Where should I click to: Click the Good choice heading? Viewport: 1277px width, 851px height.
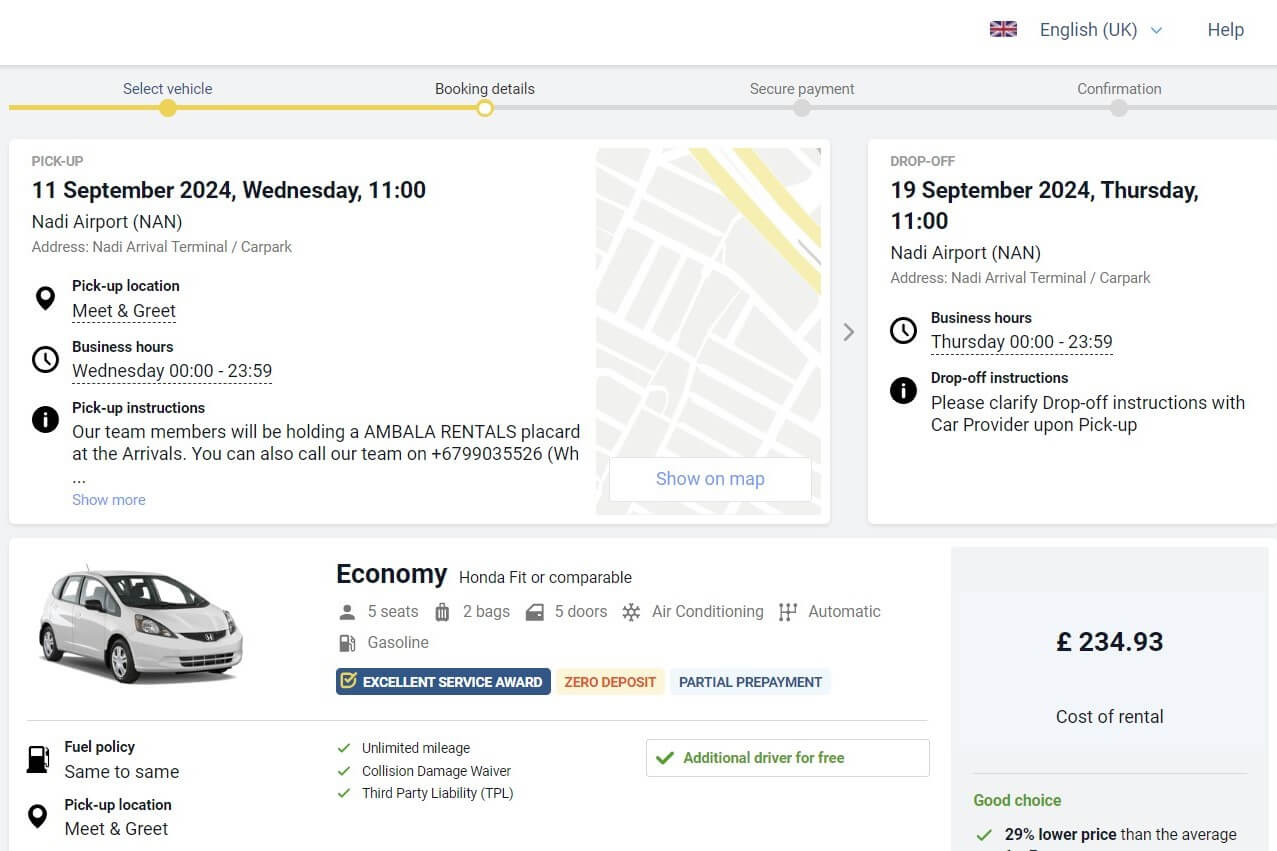(1017, 800)
